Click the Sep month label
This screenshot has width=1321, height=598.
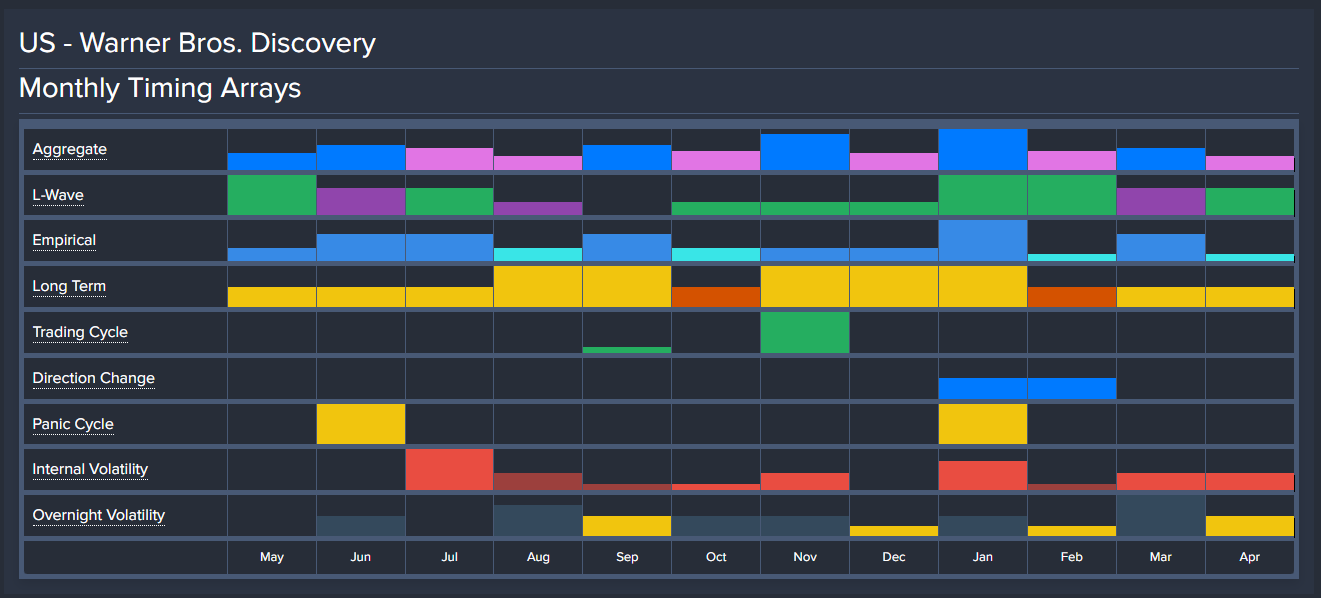pos(627,557)
